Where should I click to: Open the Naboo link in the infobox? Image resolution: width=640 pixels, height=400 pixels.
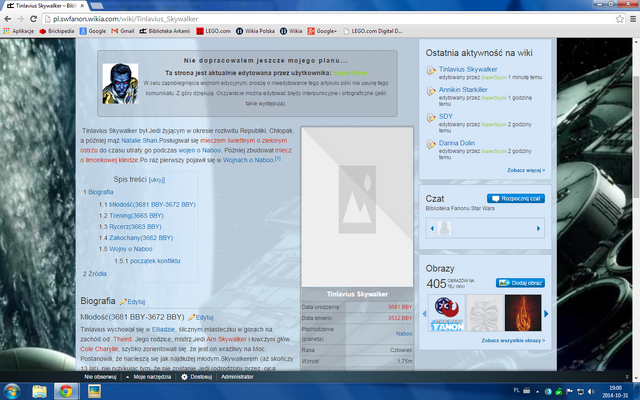pos(404,333)
